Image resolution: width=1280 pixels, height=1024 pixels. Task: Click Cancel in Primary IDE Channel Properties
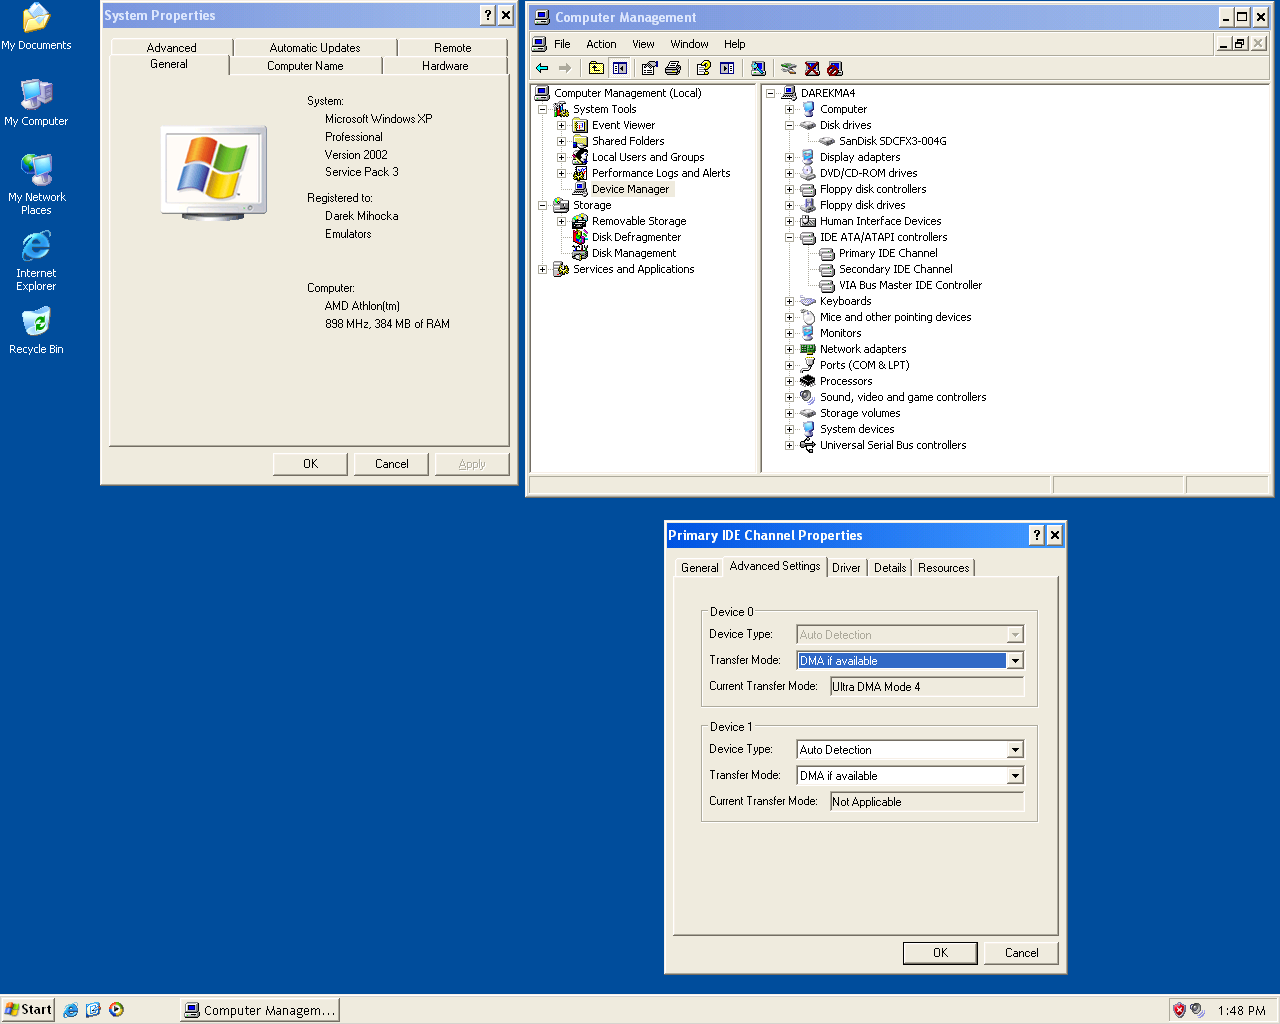1021,953
